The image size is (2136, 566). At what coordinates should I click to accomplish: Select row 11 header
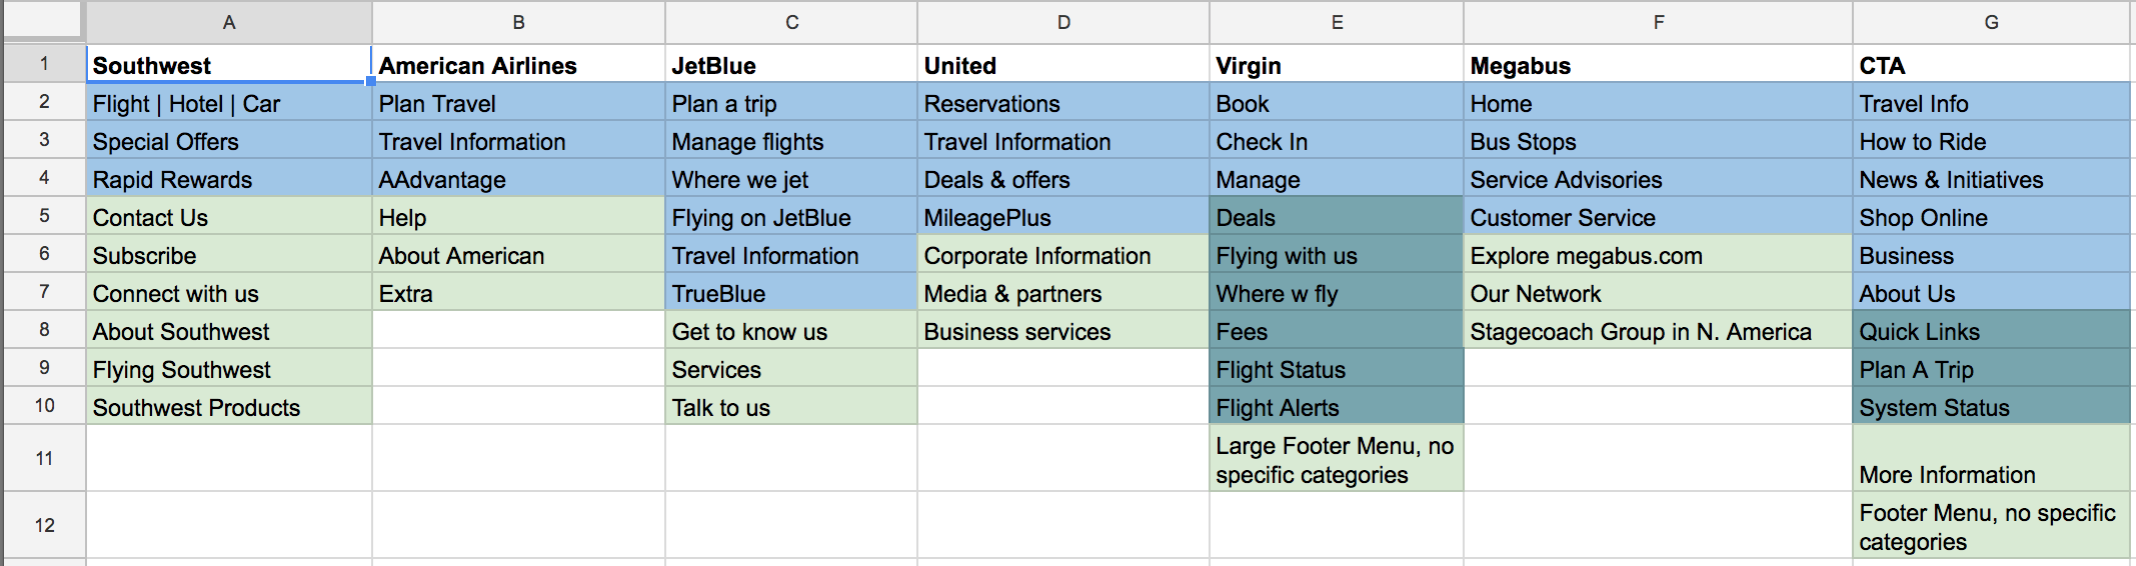44,458
